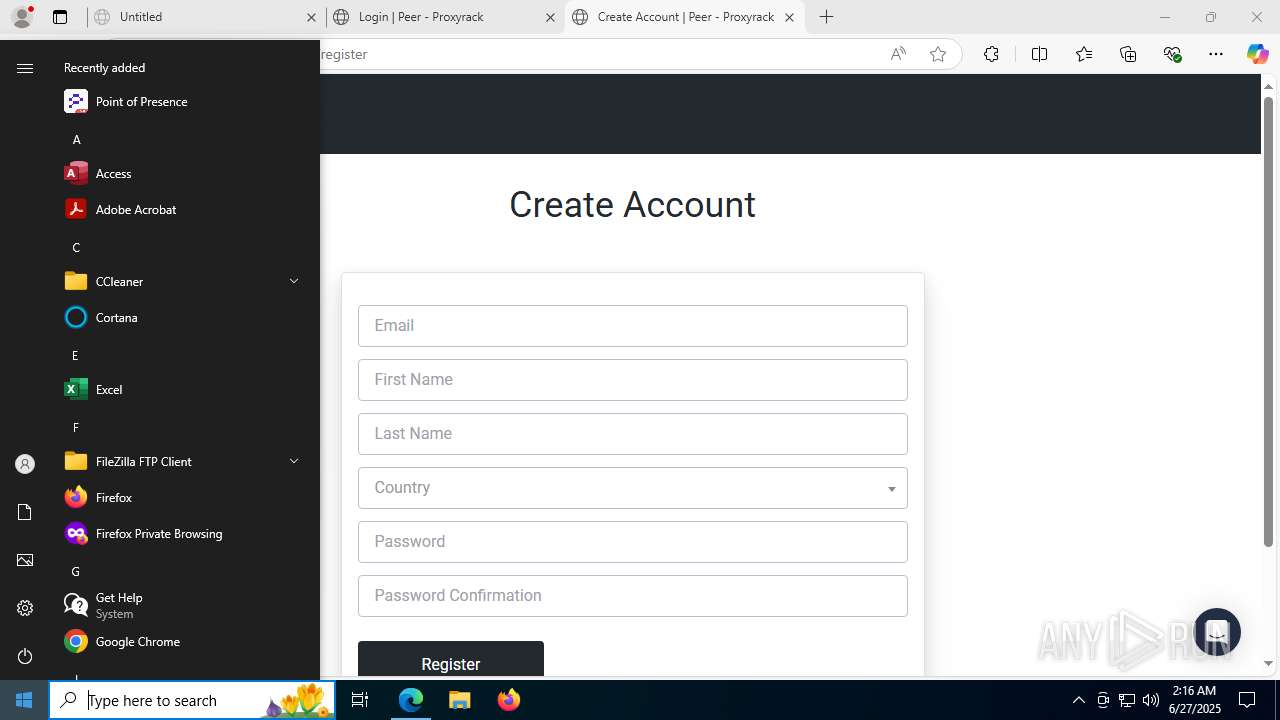Close the Login | Peer tab

[550, 17]
